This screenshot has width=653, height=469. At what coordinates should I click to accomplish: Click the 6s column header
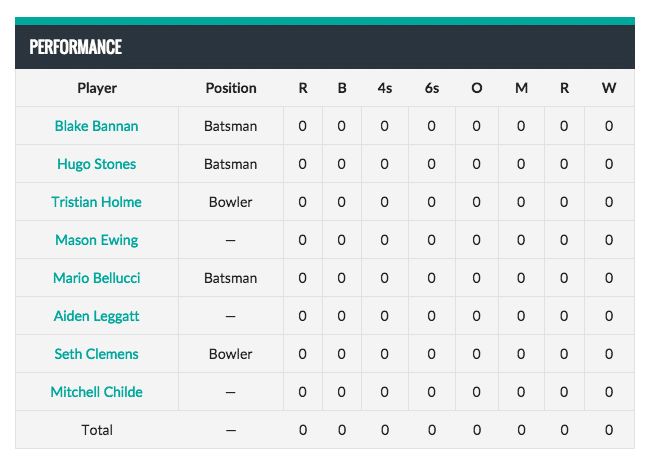(x=432, y=88)
